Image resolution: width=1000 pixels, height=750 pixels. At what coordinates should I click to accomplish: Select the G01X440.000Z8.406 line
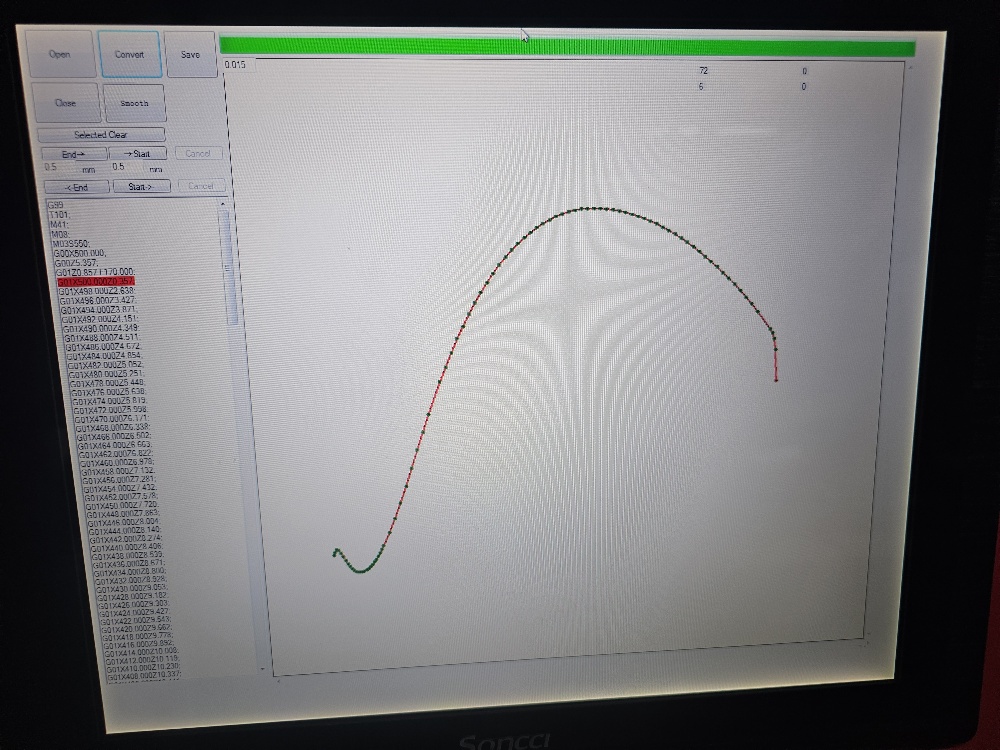tap(127, 547)
